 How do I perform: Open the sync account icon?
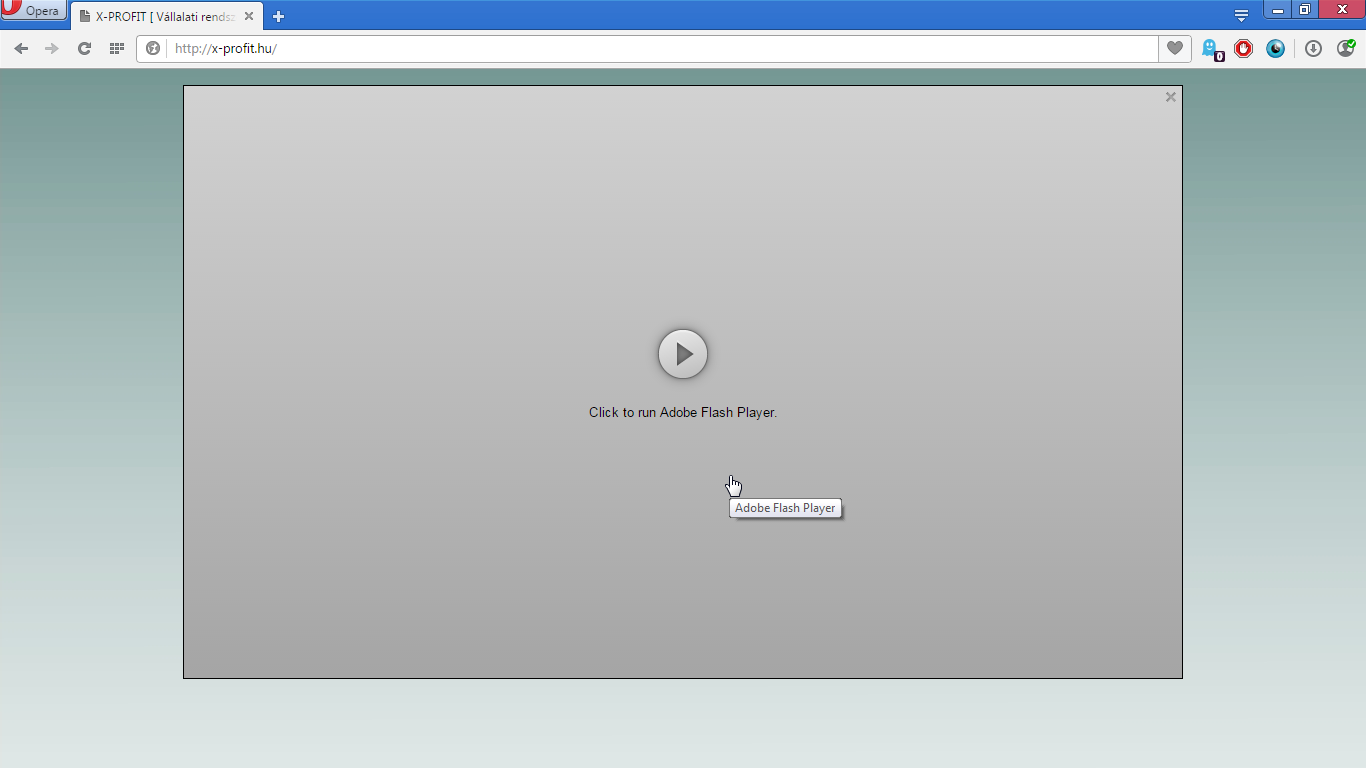[x=1346, y=48]
